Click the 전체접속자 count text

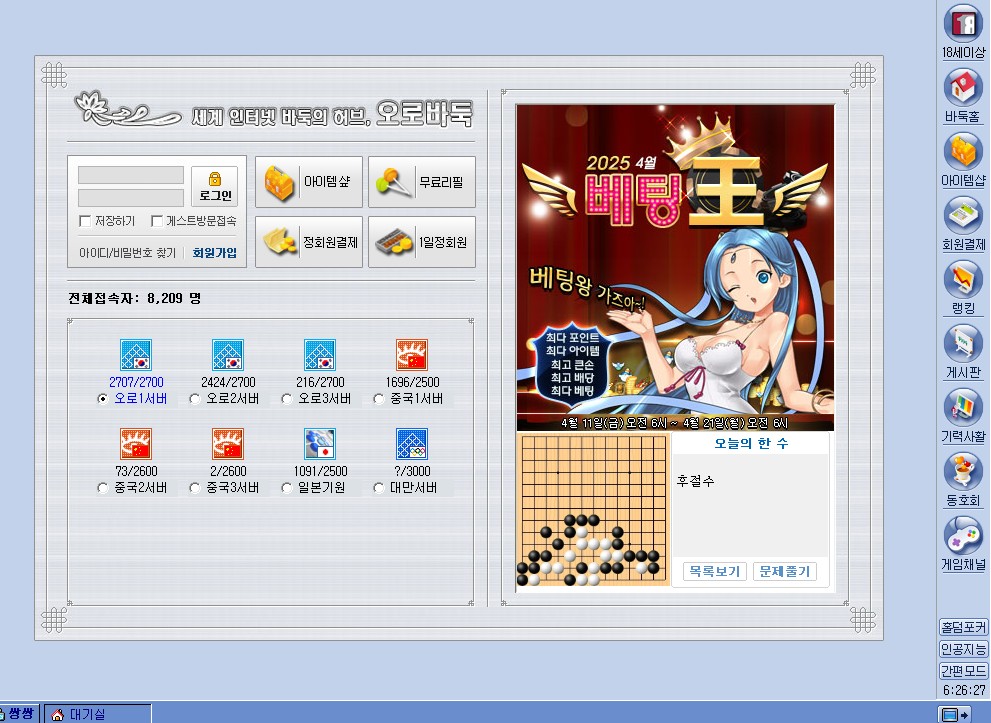coord(134,298)
